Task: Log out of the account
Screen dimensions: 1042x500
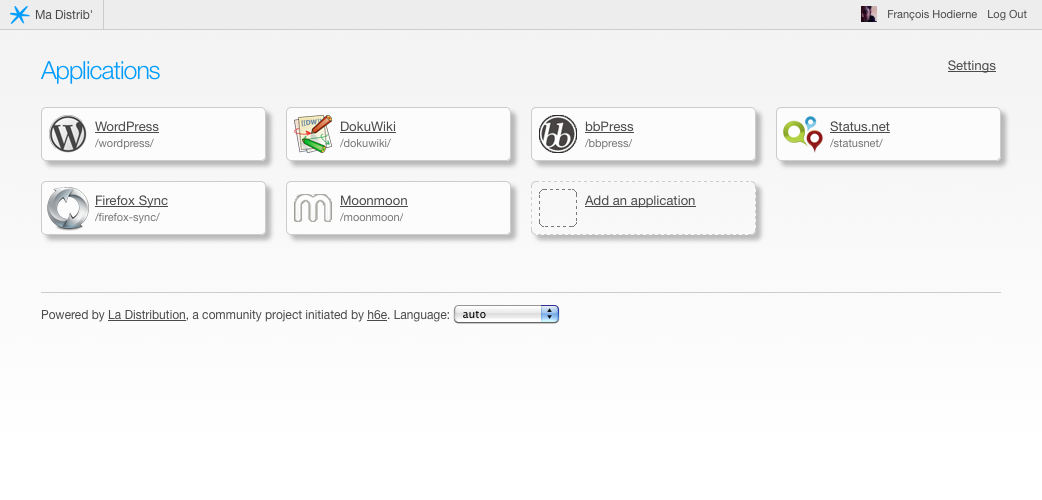Action: [1006, 14]
